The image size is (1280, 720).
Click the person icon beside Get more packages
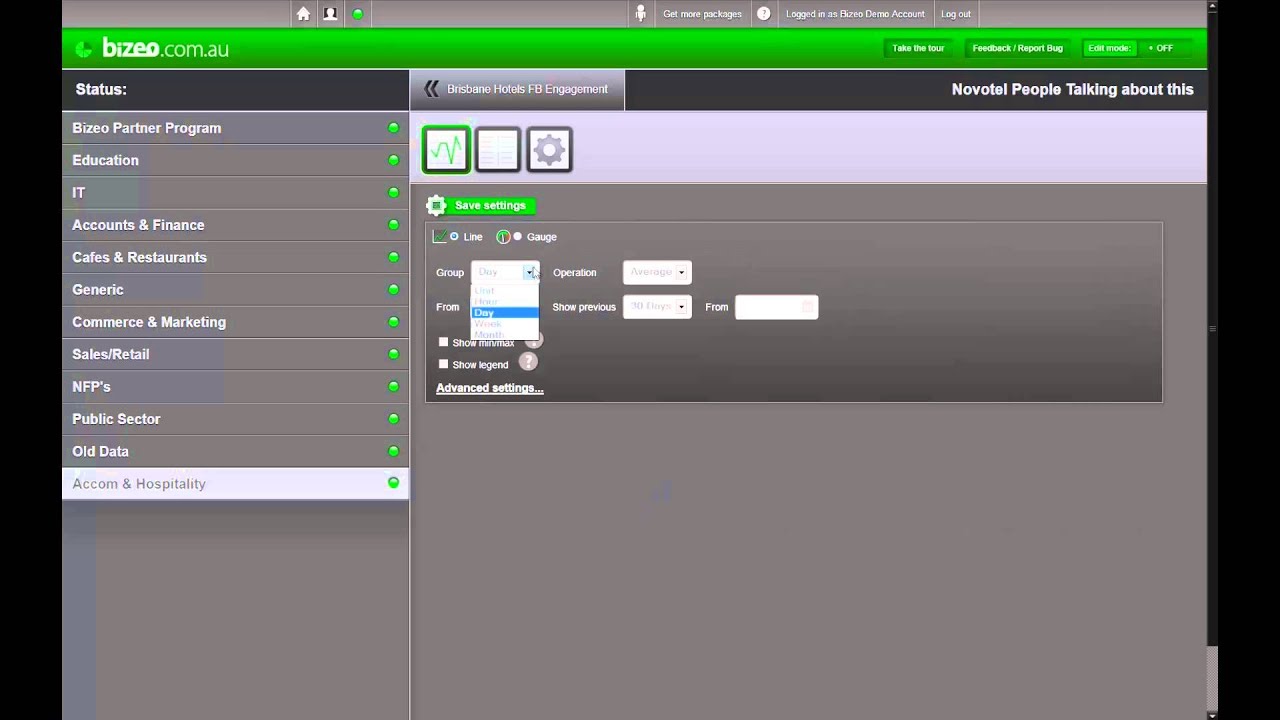pyautogui.click(x=641, y=14)
